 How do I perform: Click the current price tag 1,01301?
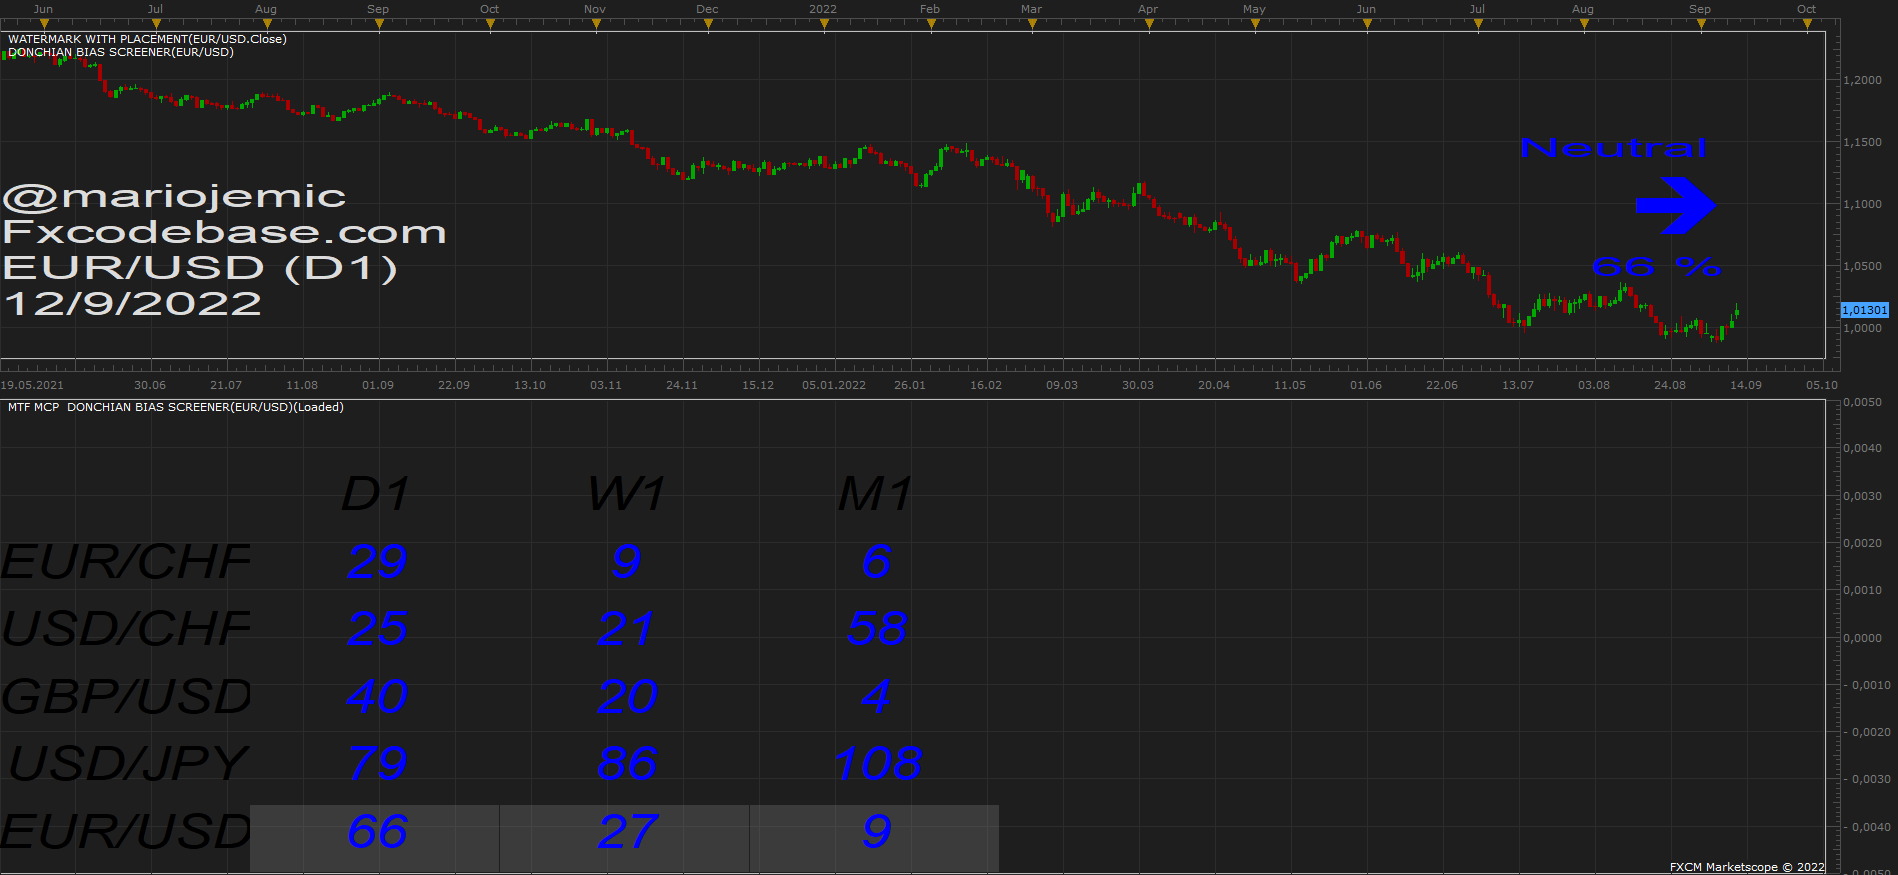click(1865, 310)
